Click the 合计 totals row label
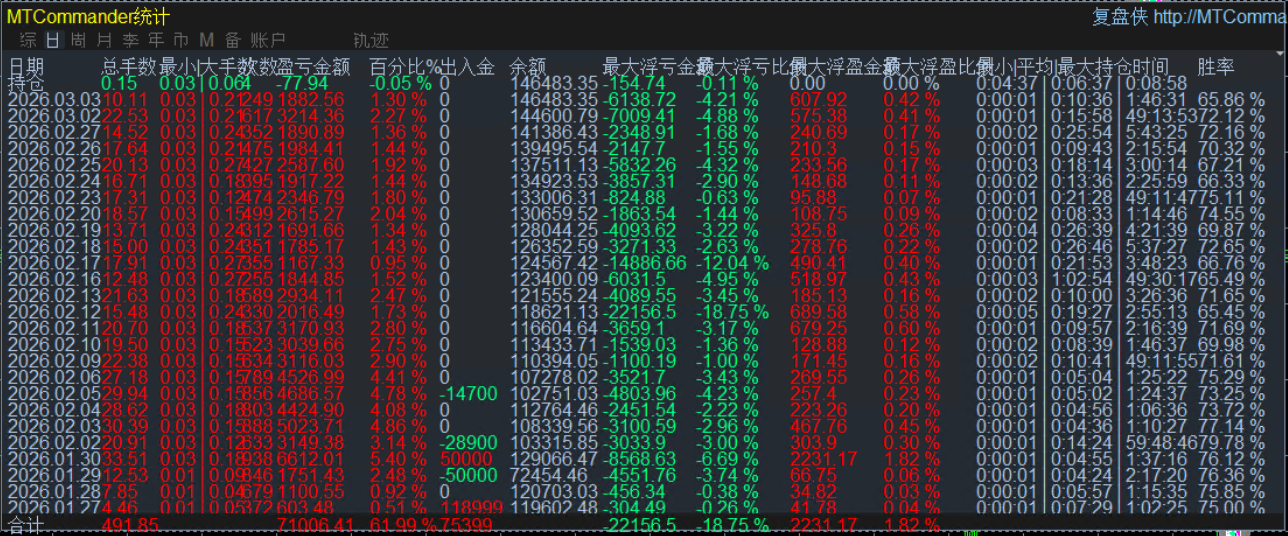 coord(26,525)
